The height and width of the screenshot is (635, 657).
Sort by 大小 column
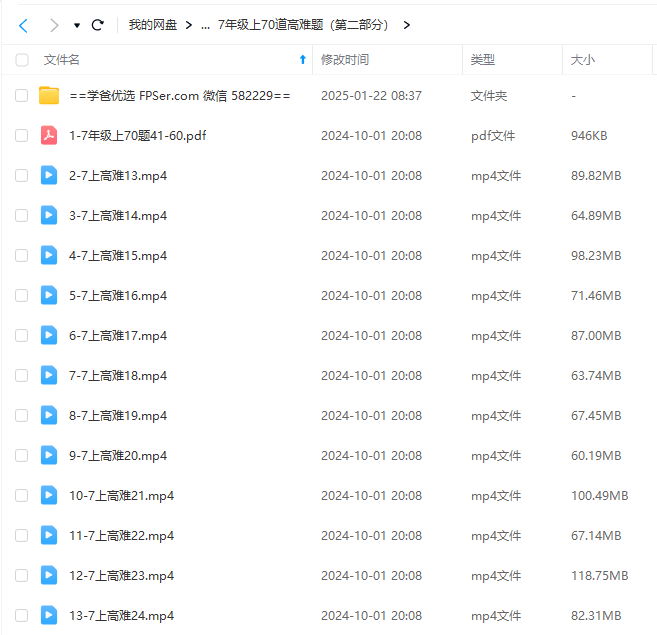point(583,60)
